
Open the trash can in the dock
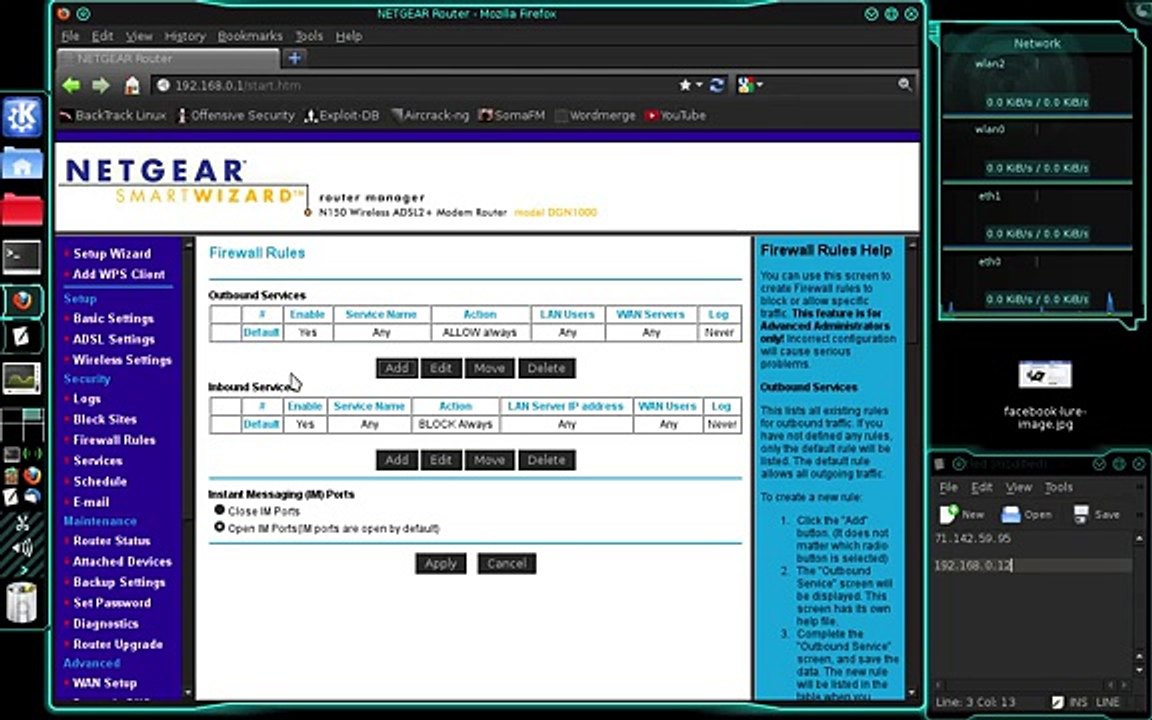(x=22, y=602)
